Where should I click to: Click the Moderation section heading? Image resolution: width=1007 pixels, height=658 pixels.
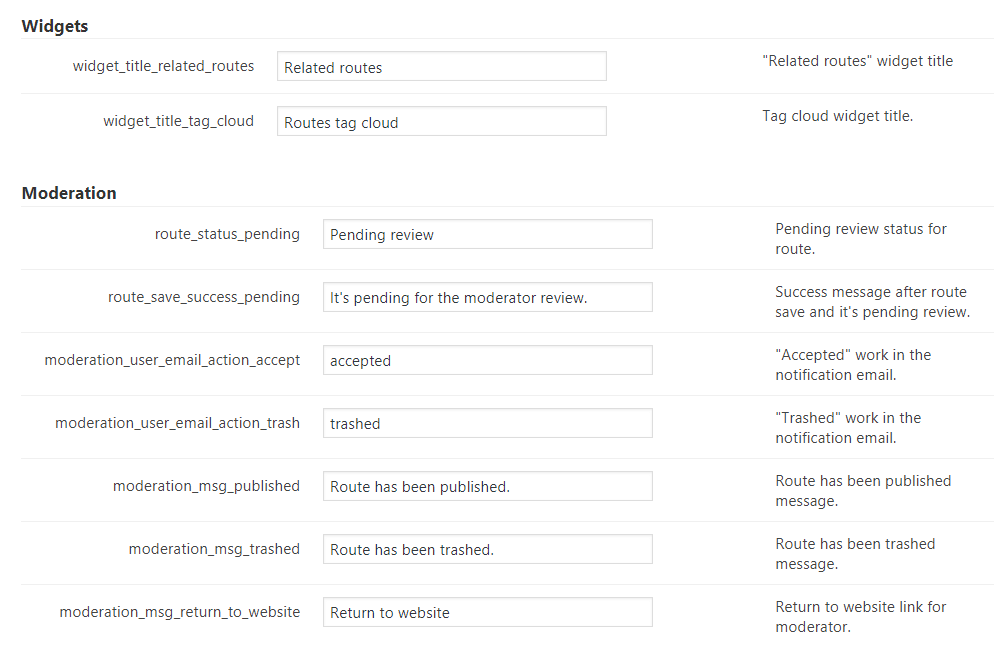pyautogui.click(x=69, y=193)
